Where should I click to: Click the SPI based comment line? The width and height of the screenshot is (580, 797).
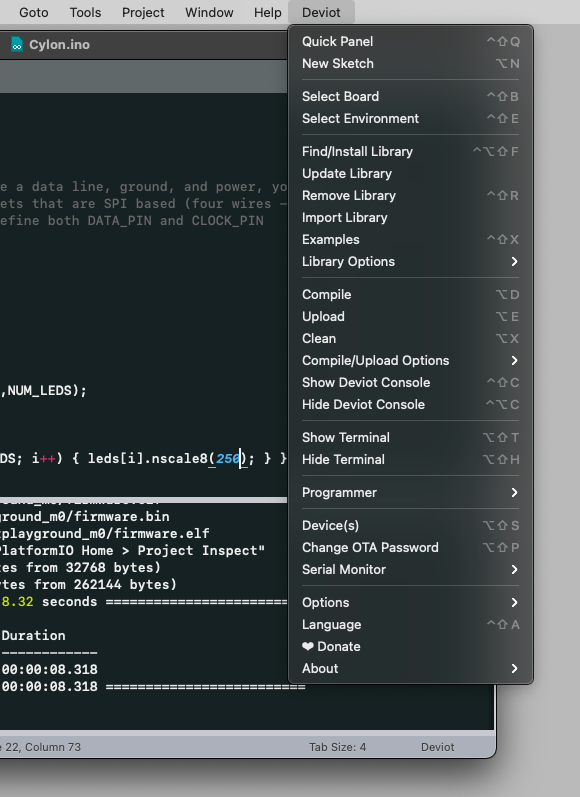point(143,204)
